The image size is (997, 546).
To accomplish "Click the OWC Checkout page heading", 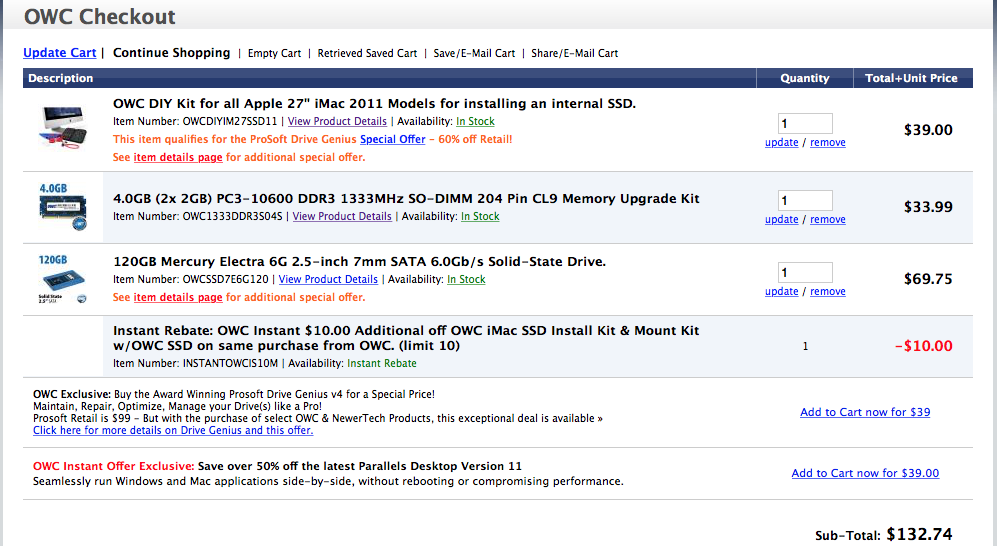I will click(99, 17).
